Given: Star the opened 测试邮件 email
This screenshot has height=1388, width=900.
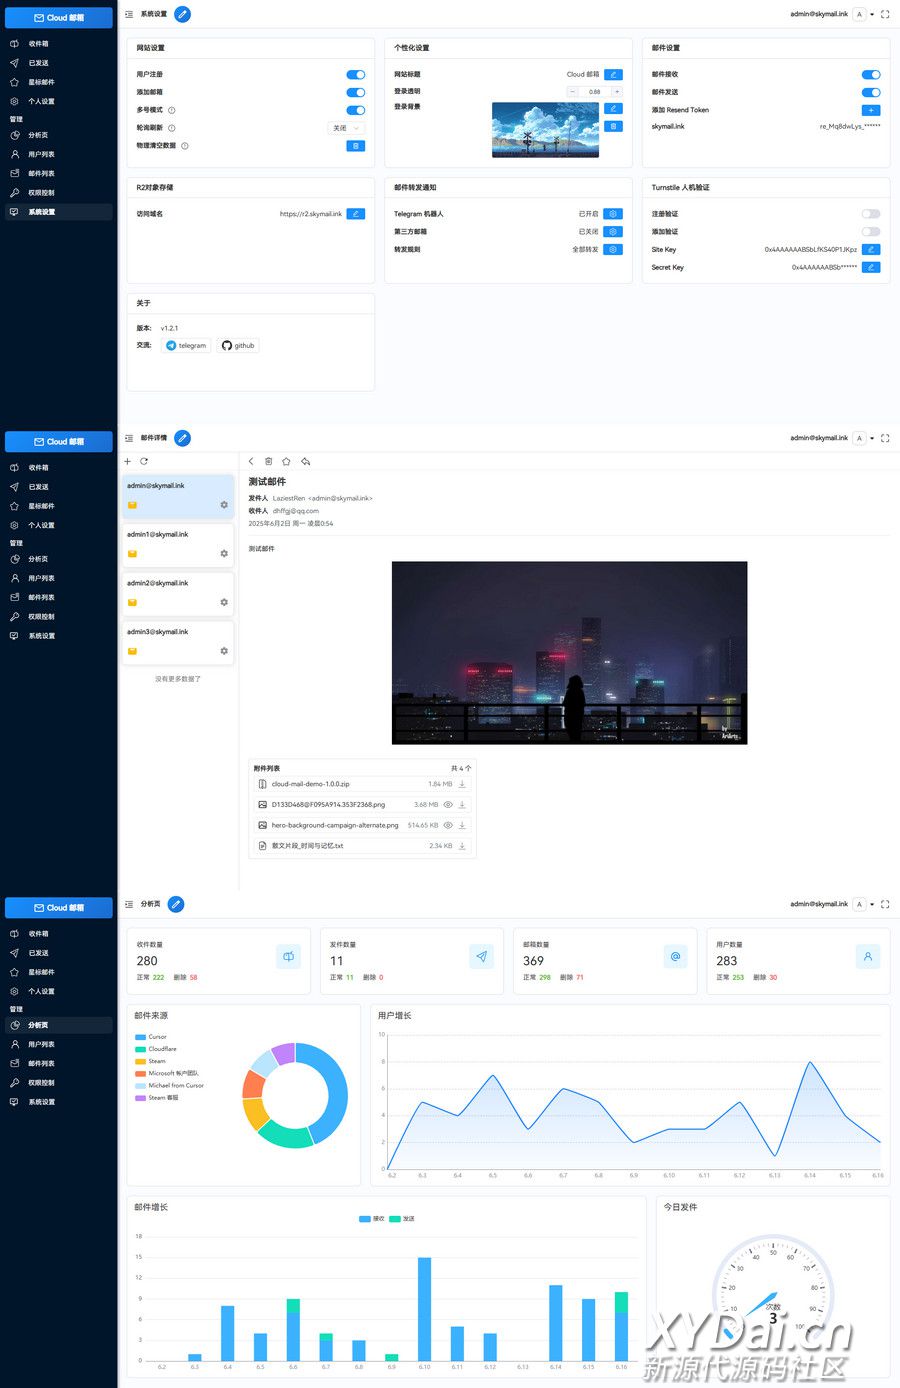Looking at the screenshot, I should pos(286,462).
